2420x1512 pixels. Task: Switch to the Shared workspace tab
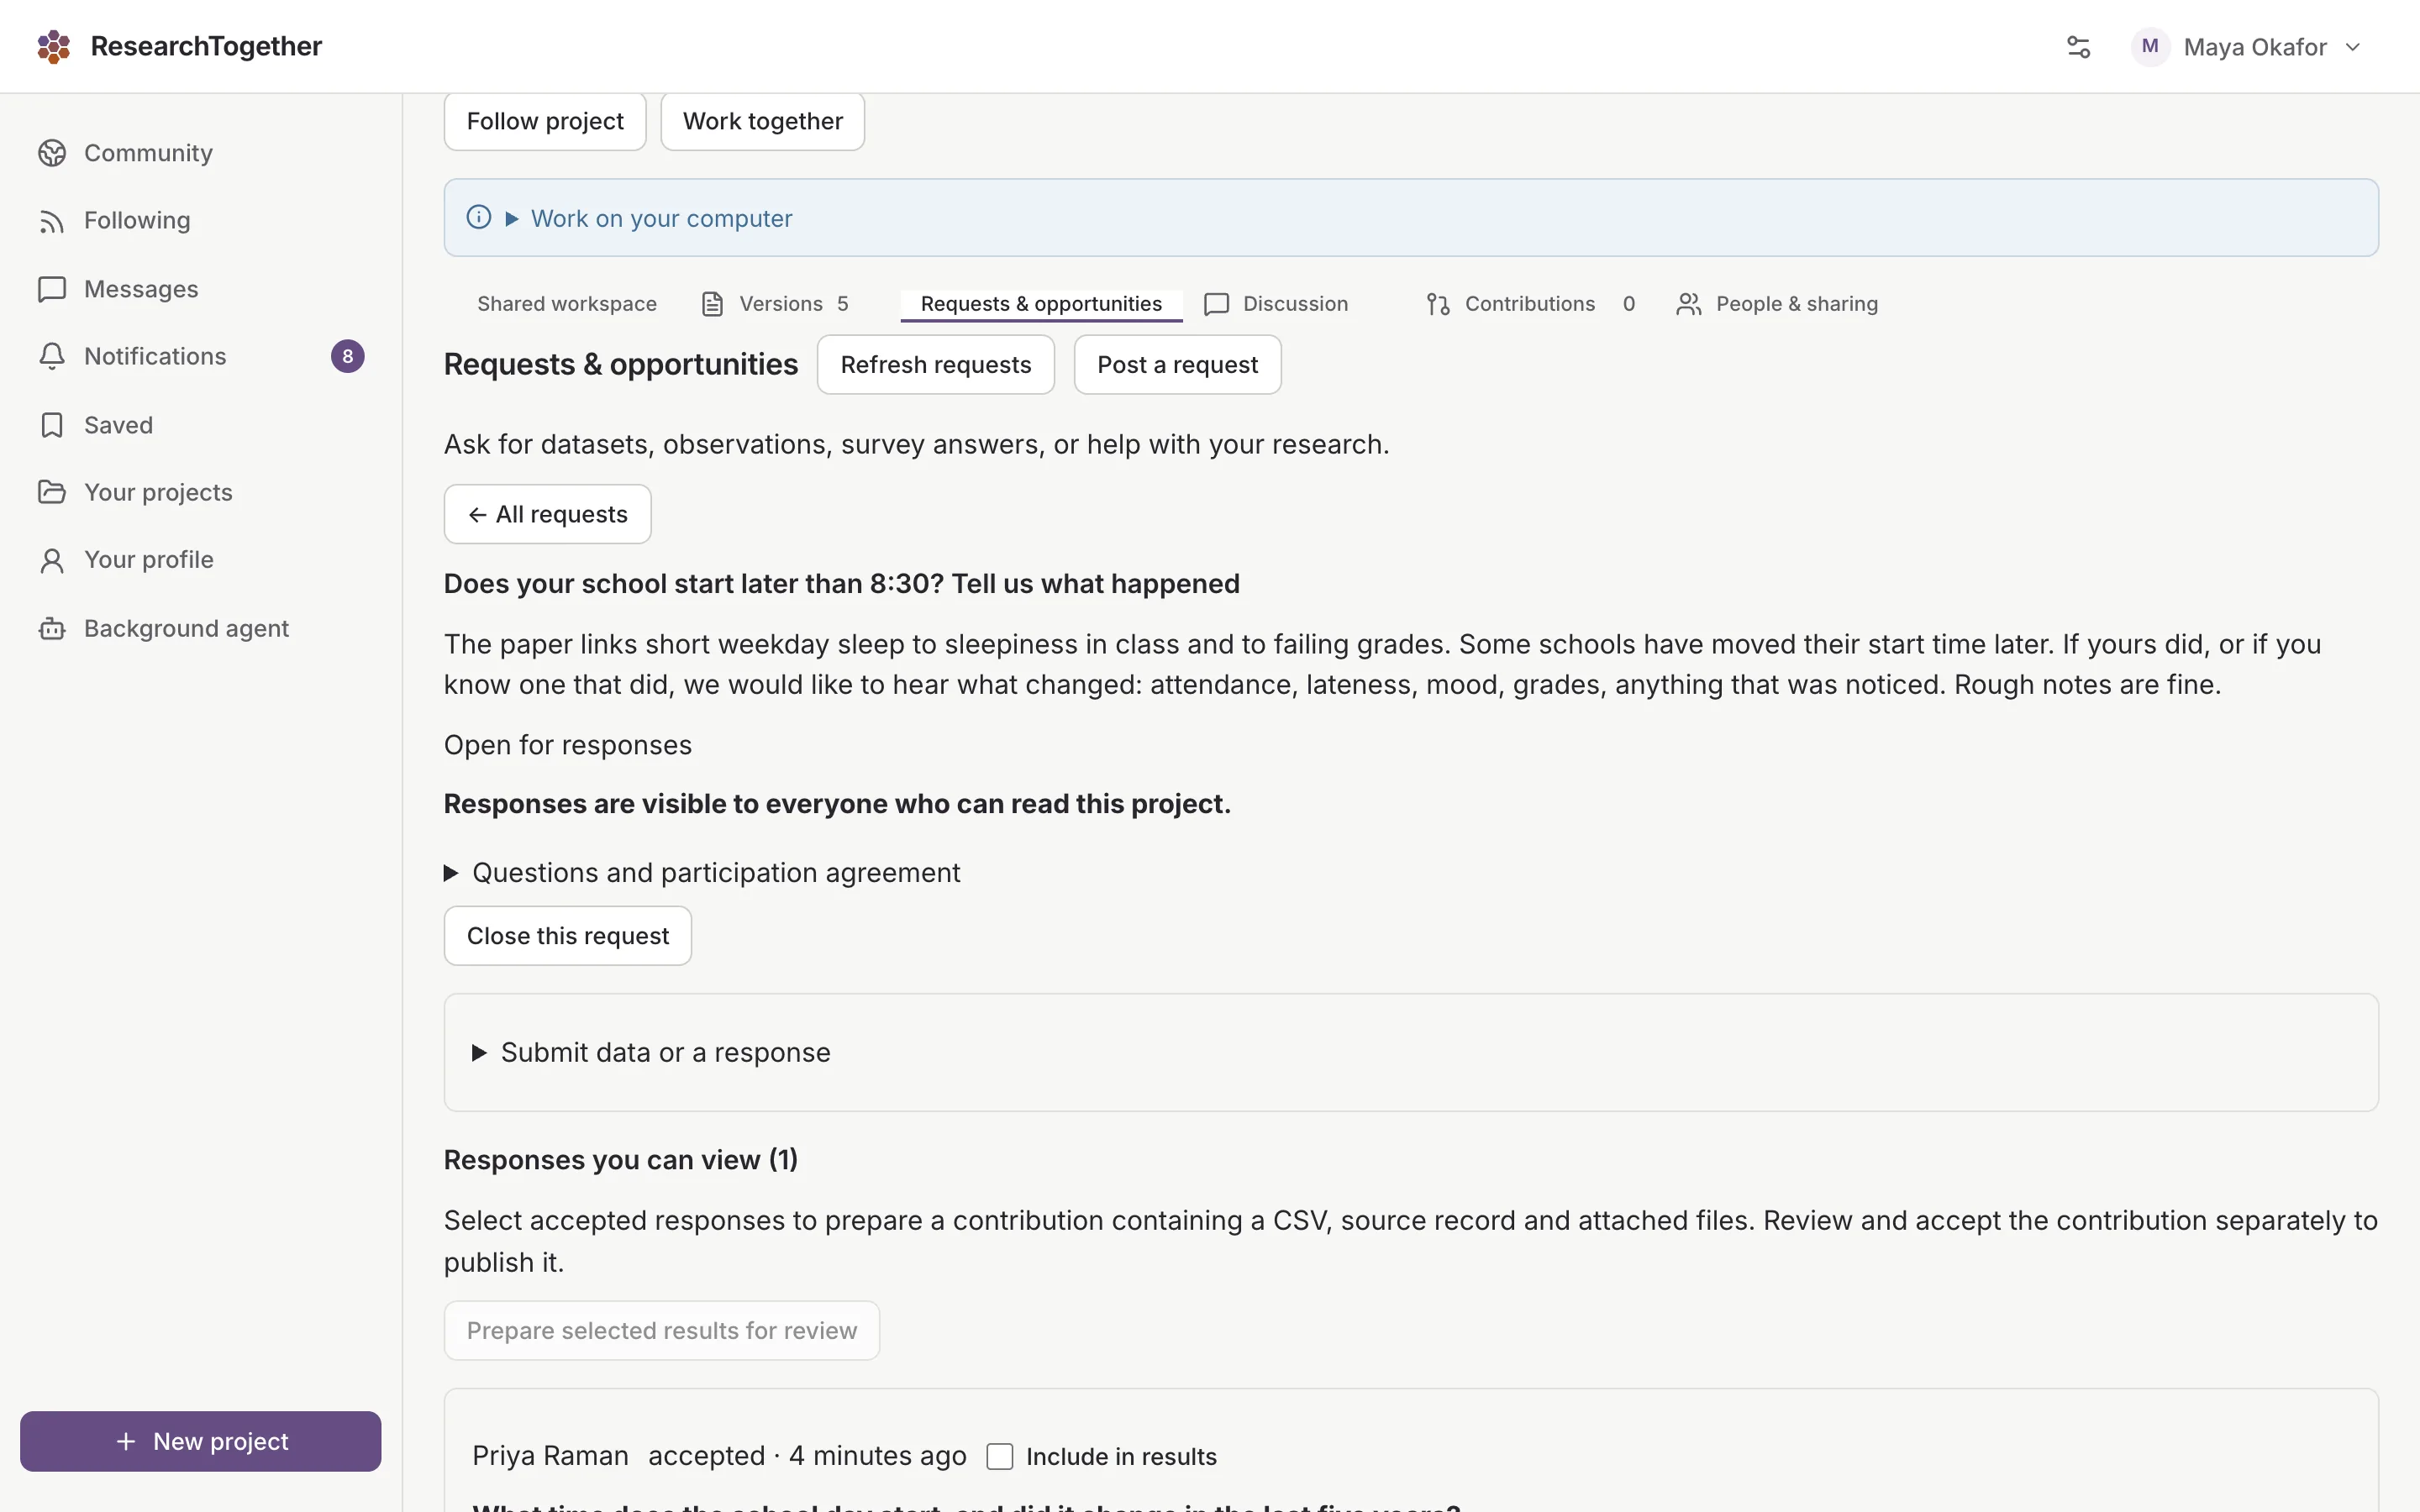coord(566,304)
